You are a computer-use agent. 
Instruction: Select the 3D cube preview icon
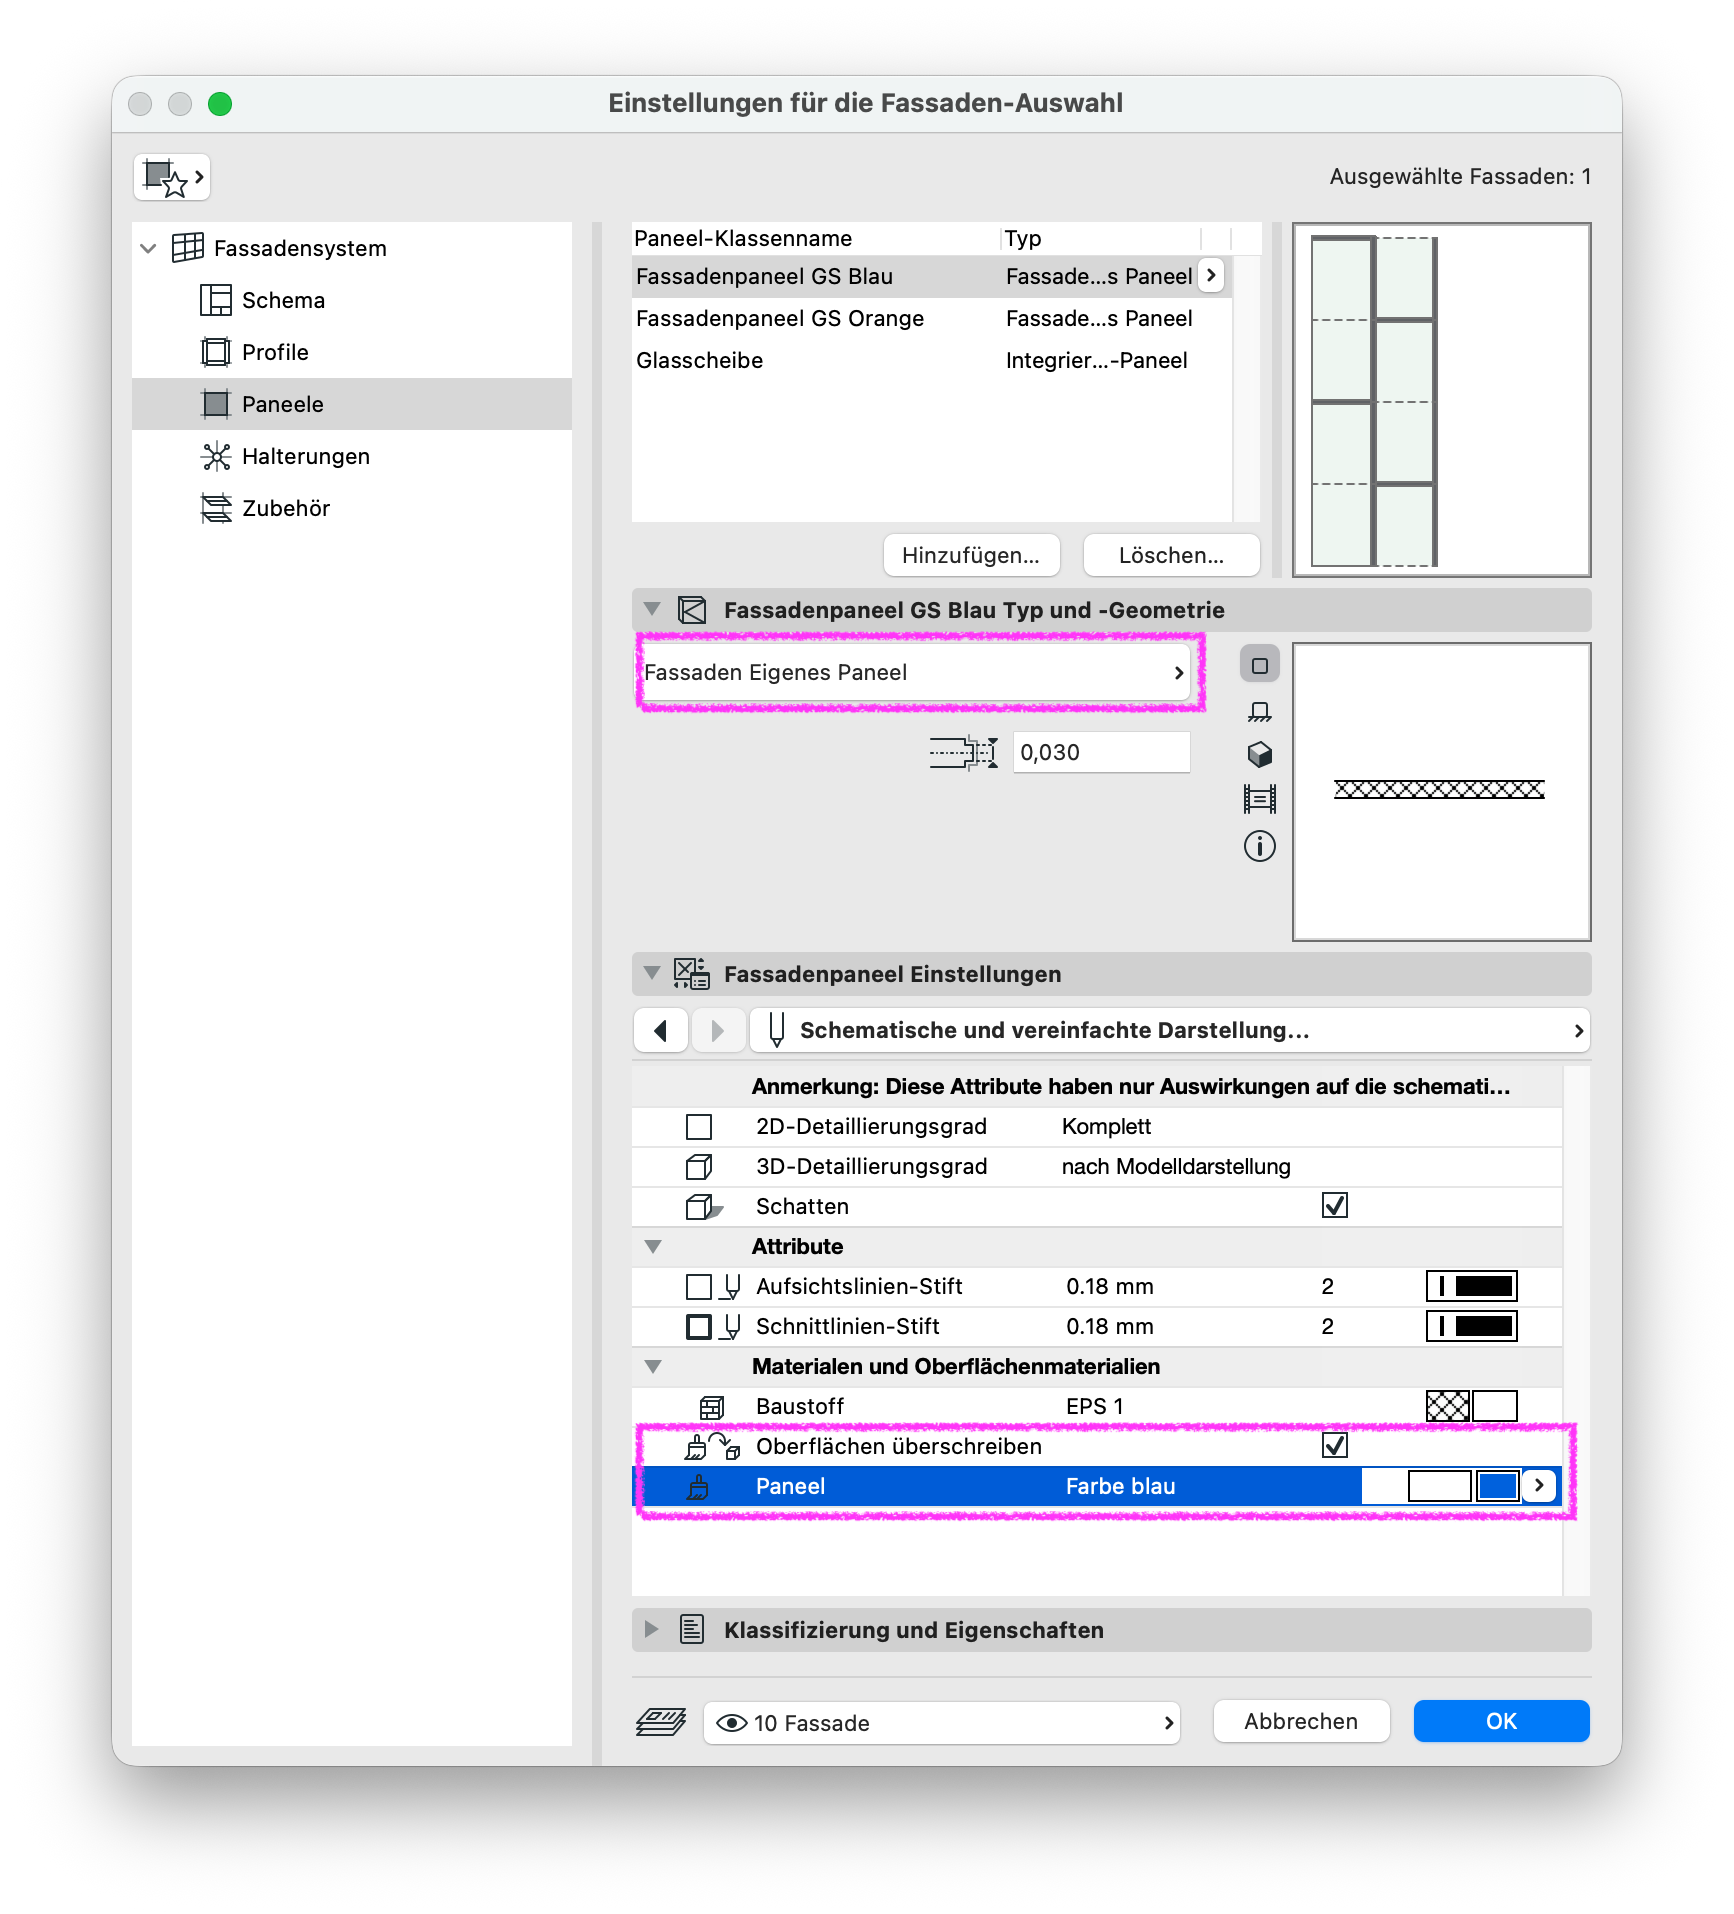point(1260,754)
